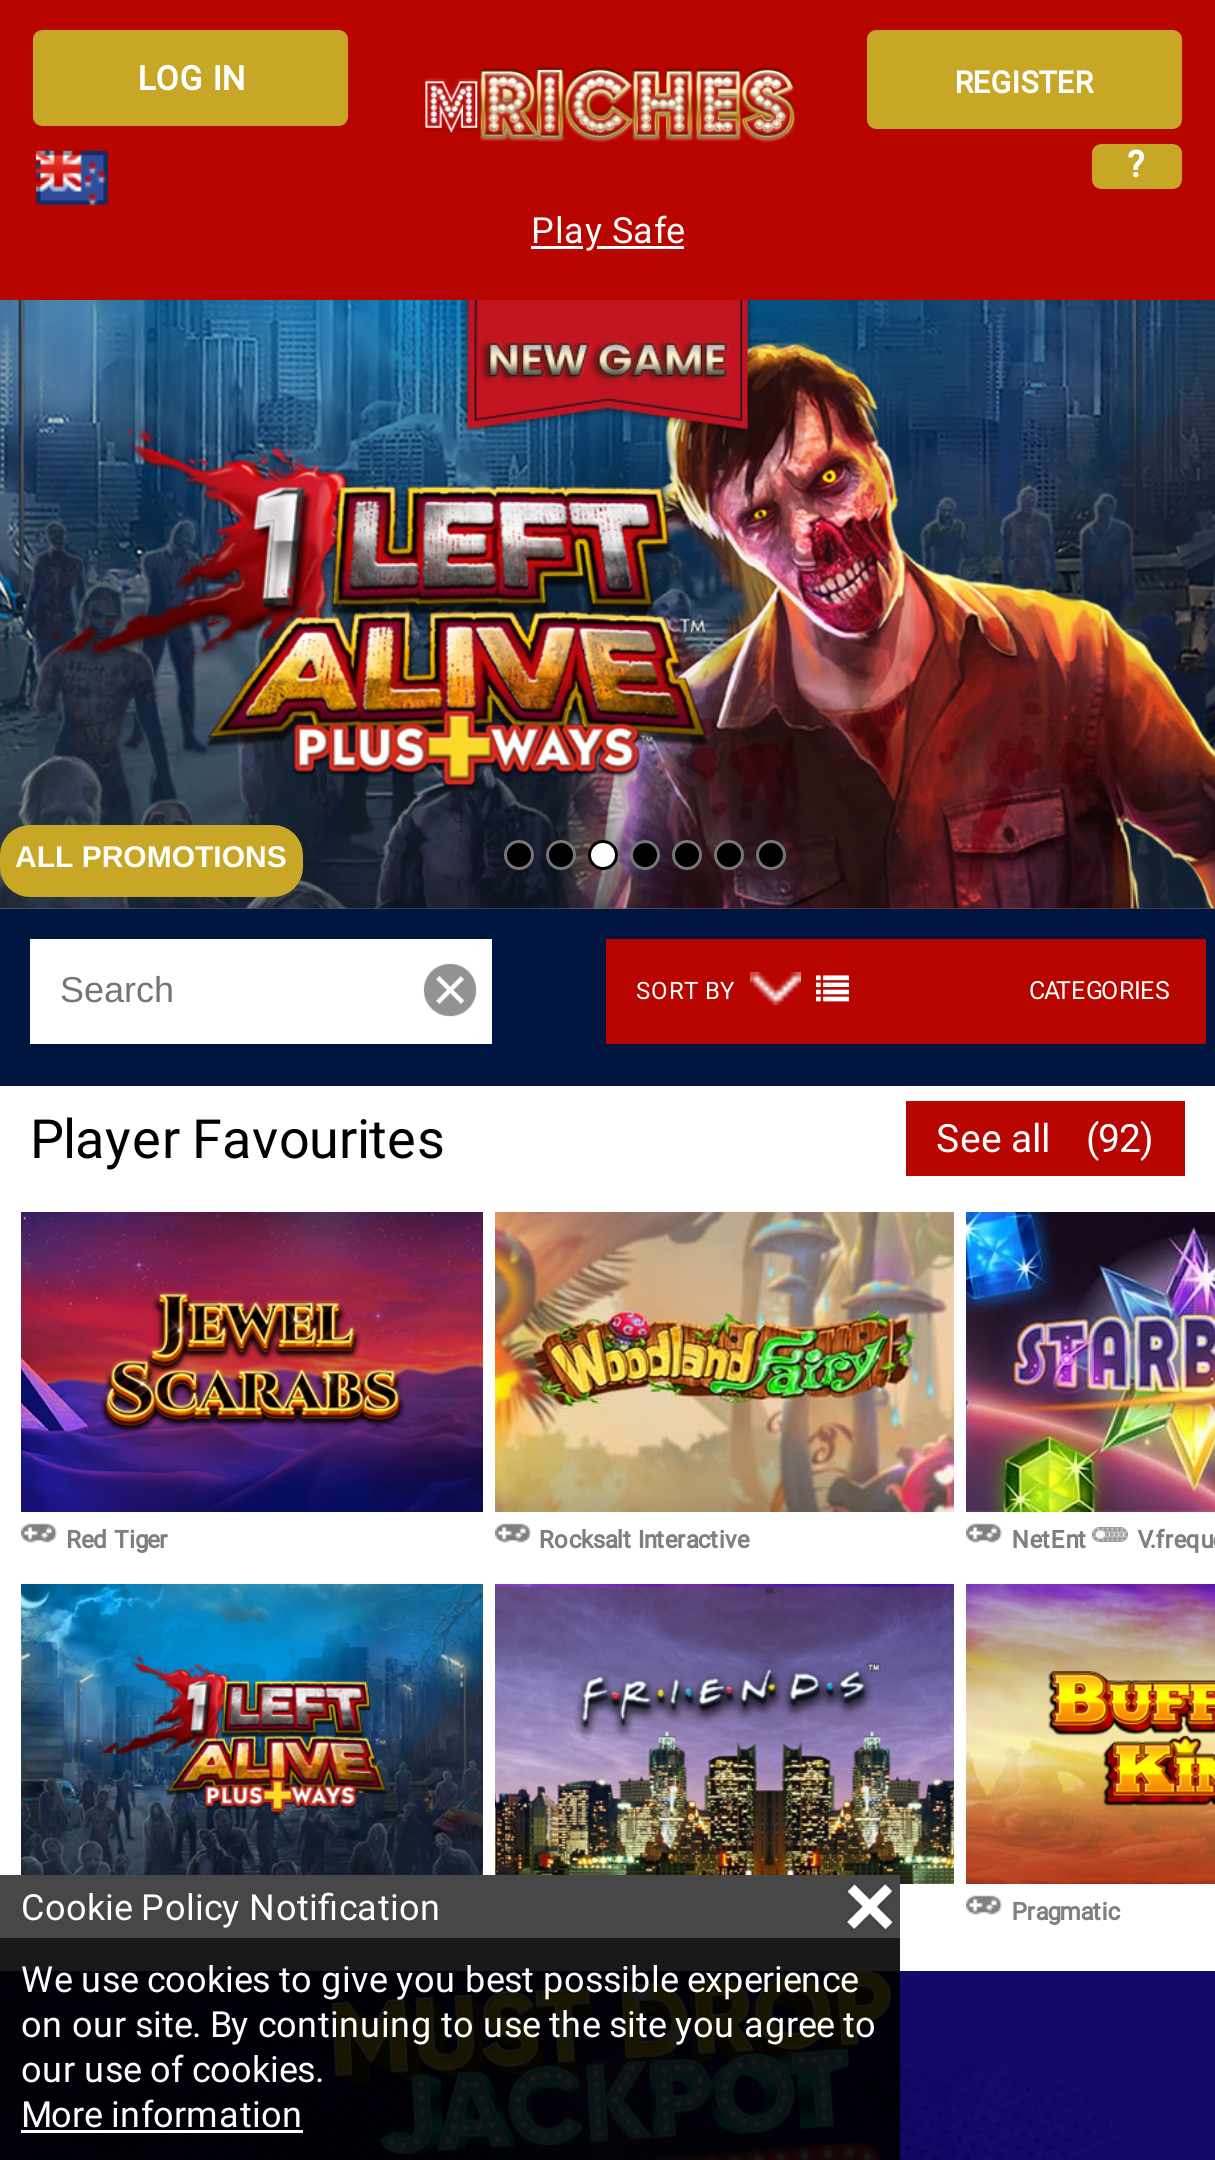This screenshot has width=1215, height=2160.
Task: Click the gamepad icon beside Red Tiger
Action: pos(39,1534)
